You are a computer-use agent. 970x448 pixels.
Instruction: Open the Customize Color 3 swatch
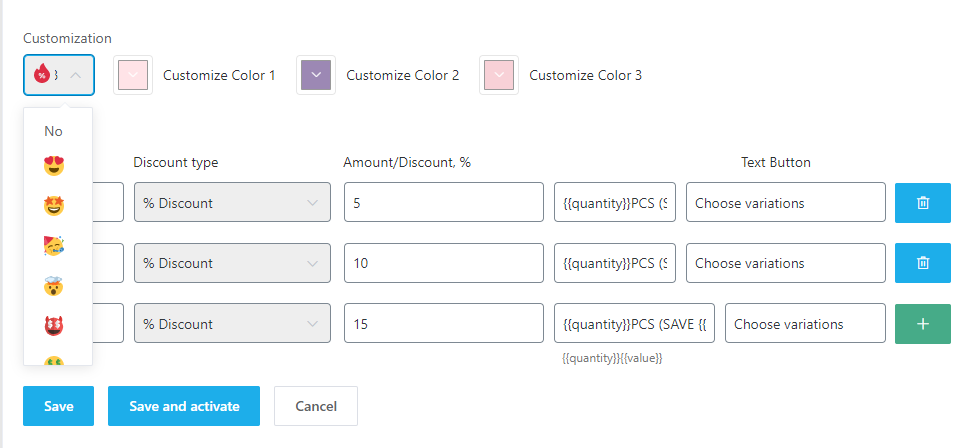click(x=499, y=75)
